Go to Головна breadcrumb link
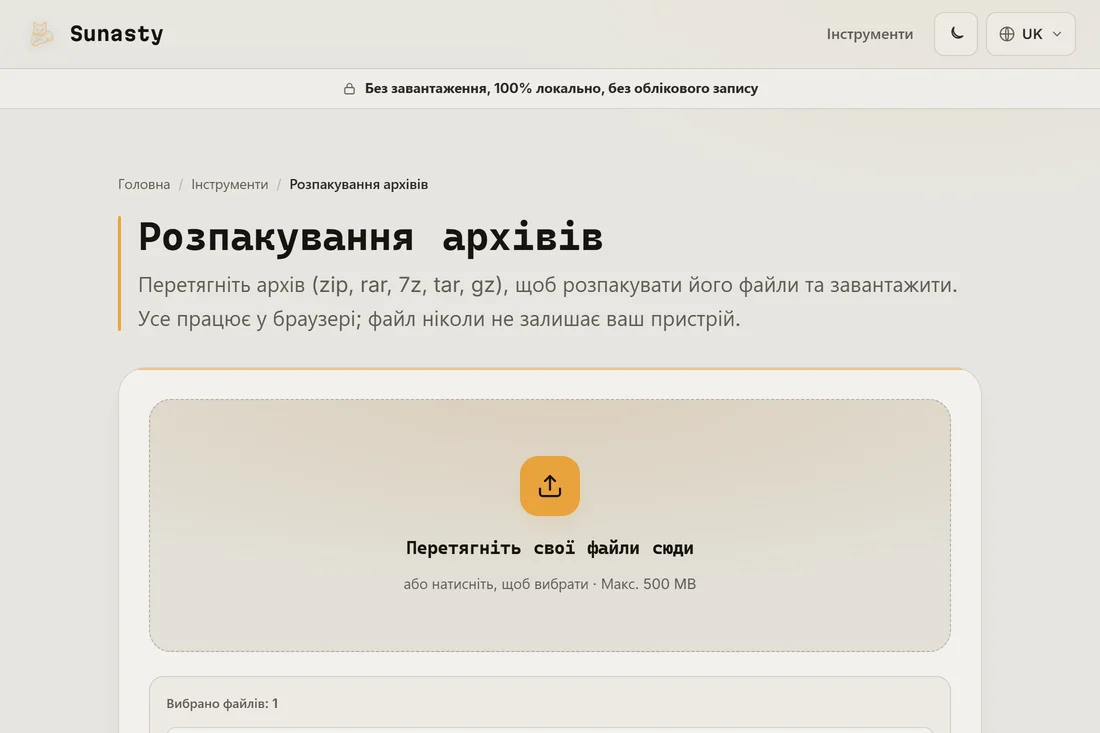 (144, 184)
